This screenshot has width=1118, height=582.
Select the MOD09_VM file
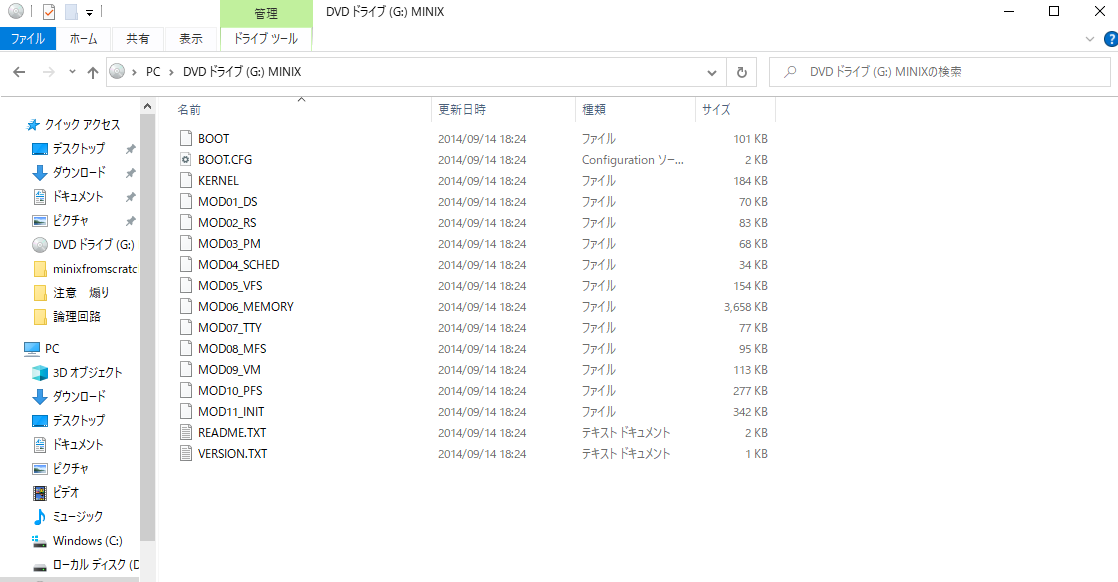click(x=229, y=370)
